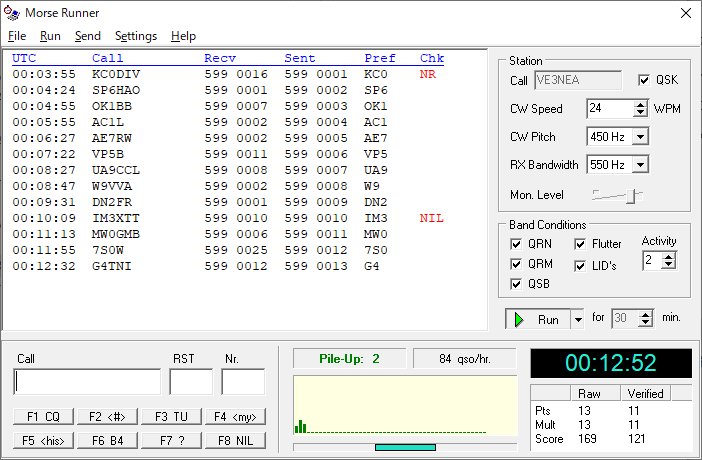Open the Run mode dropdown arrow
Screen dimensions: 702x460
576,319
